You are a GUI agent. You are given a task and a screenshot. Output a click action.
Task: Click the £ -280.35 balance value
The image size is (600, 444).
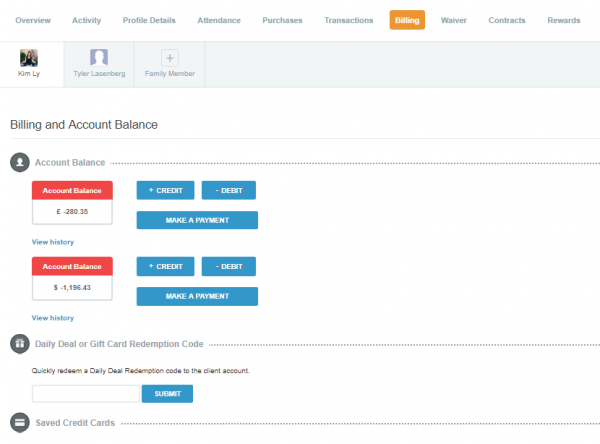72,212
